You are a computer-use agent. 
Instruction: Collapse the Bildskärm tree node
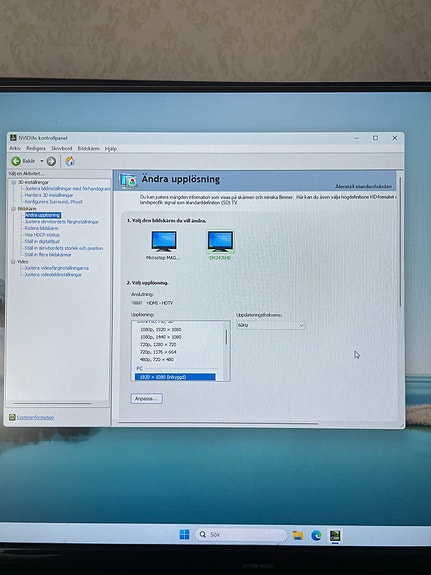click(x=14, y=209)
